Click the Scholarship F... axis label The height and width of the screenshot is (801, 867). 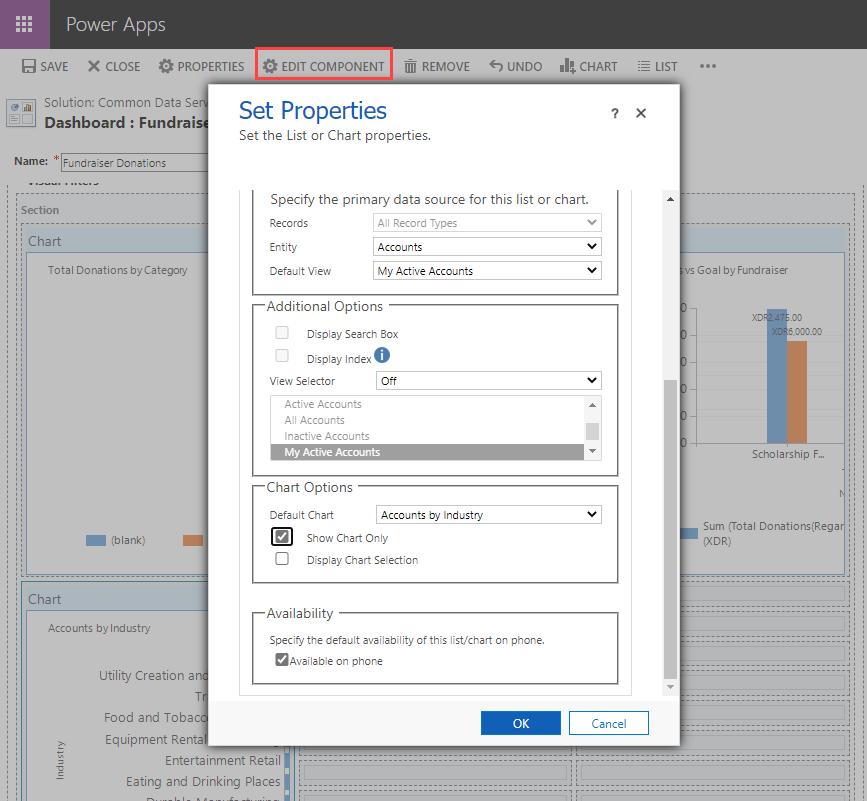tap(788, 454)
